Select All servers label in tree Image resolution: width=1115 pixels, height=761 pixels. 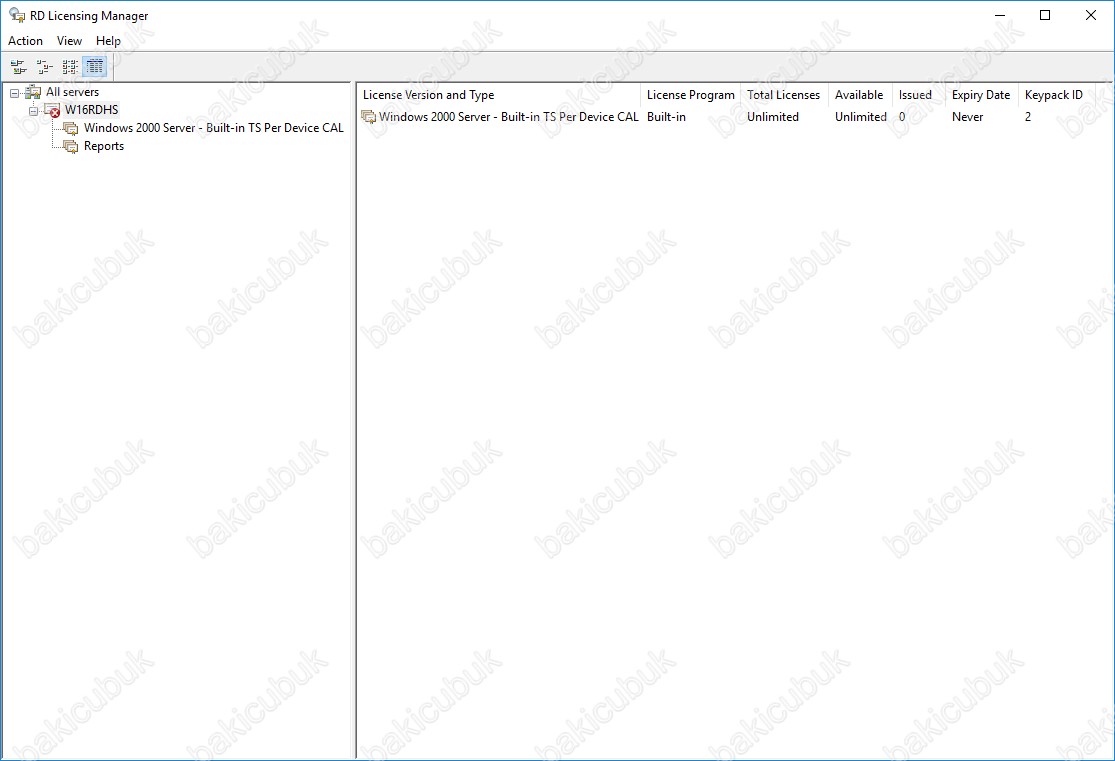click(73, 92)
